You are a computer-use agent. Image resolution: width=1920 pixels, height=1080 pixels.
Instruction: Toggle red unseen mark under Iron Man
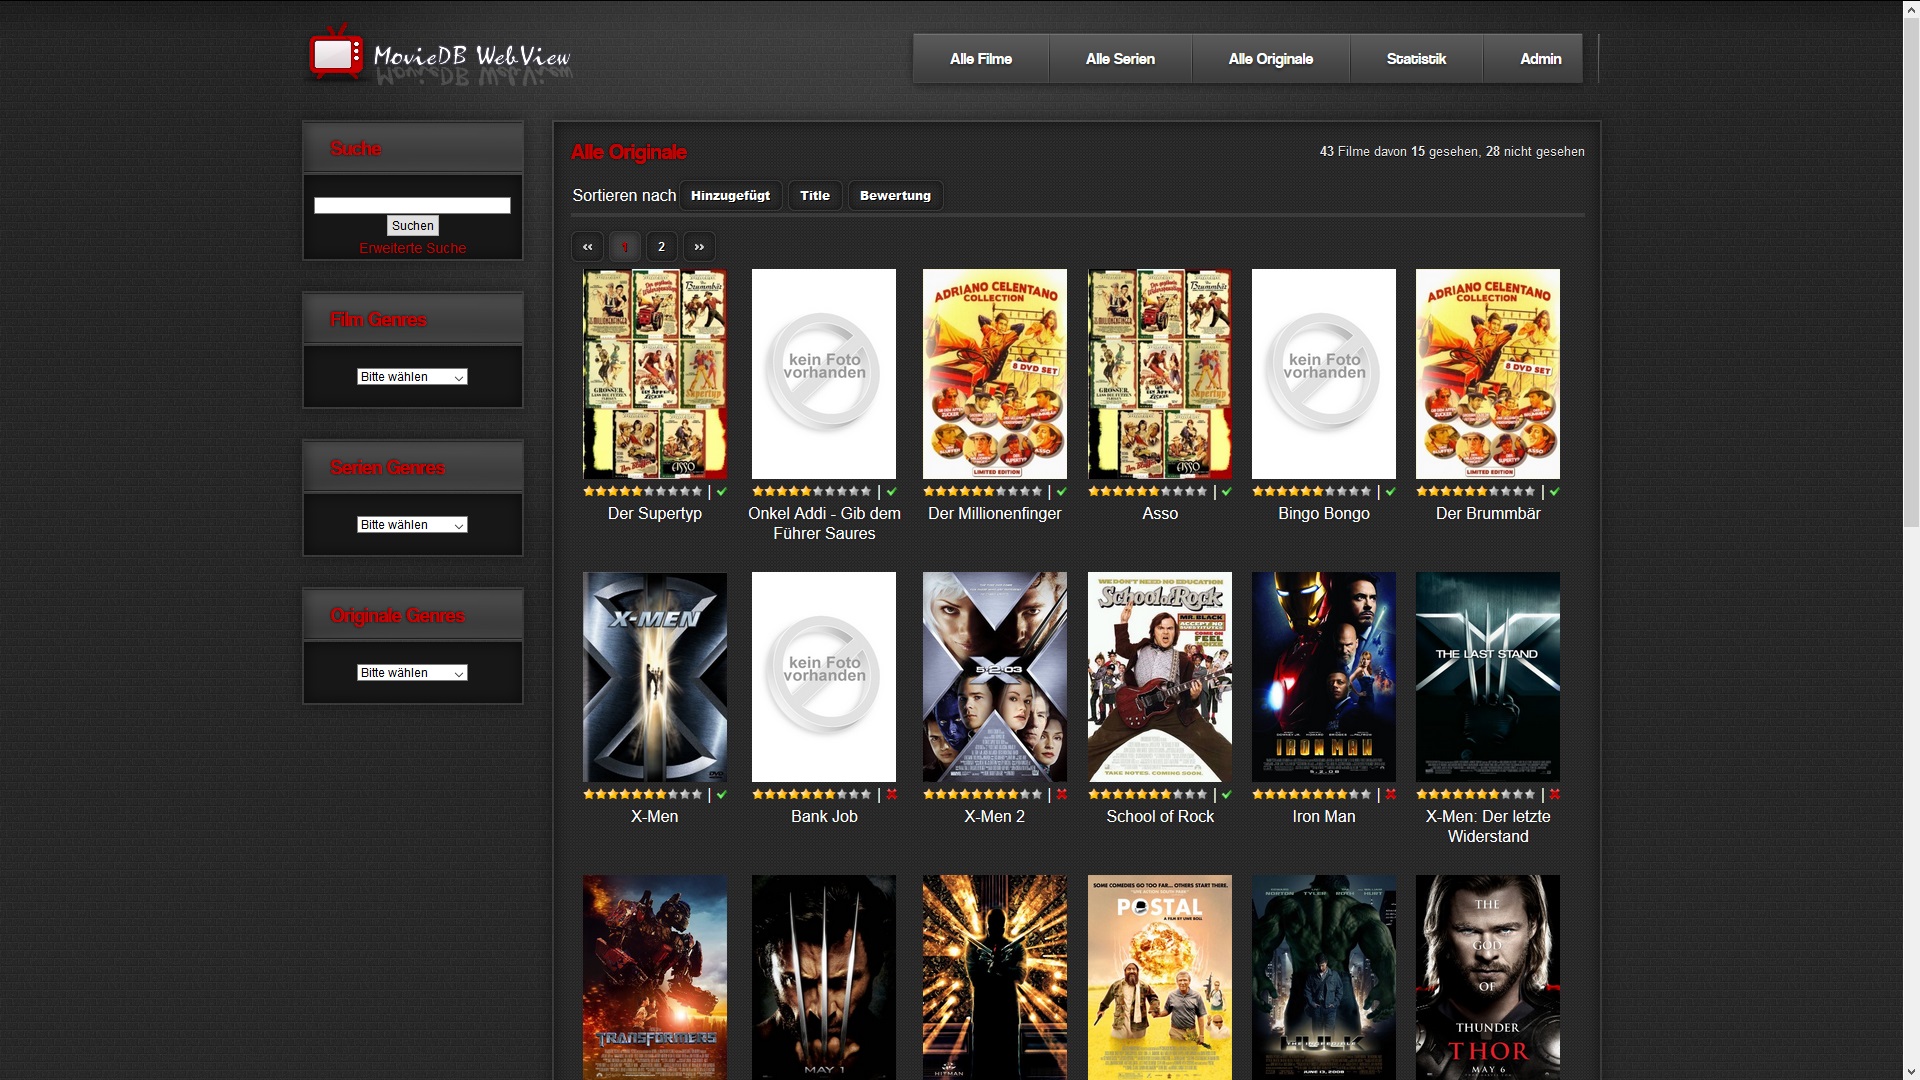(1391, 794)
